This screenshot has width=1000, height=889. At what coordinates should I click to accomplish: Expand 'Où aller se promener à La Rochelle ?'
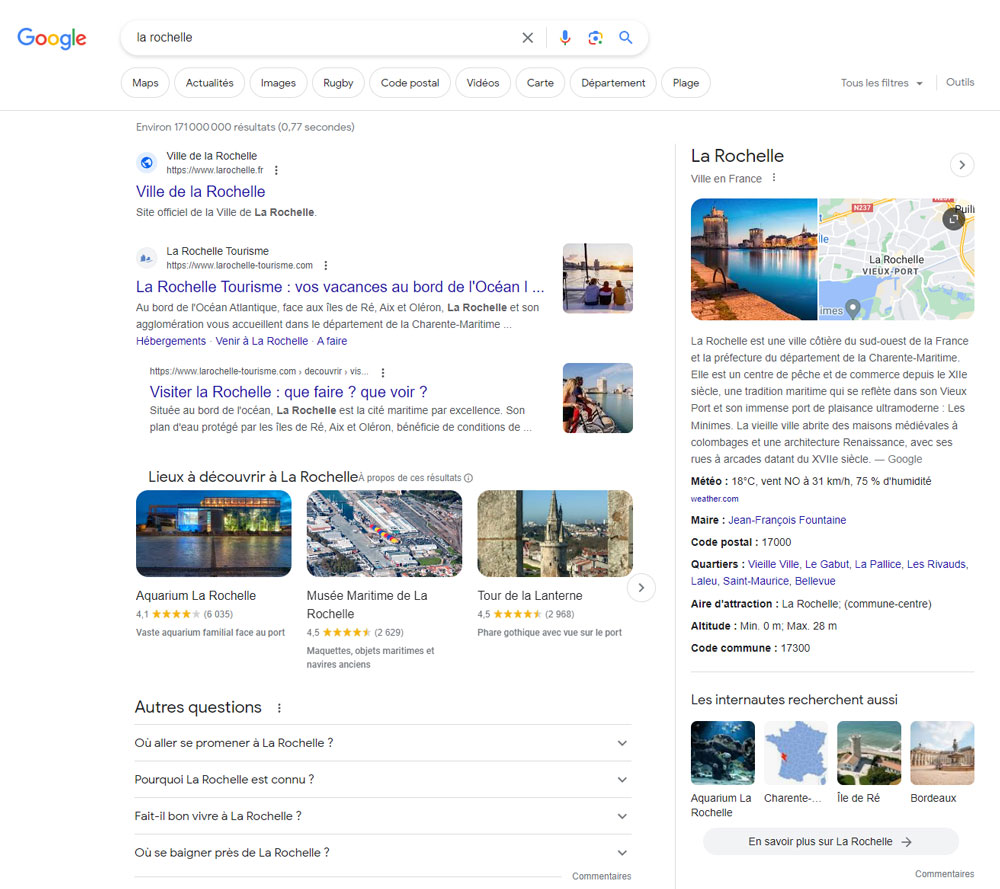383,743
